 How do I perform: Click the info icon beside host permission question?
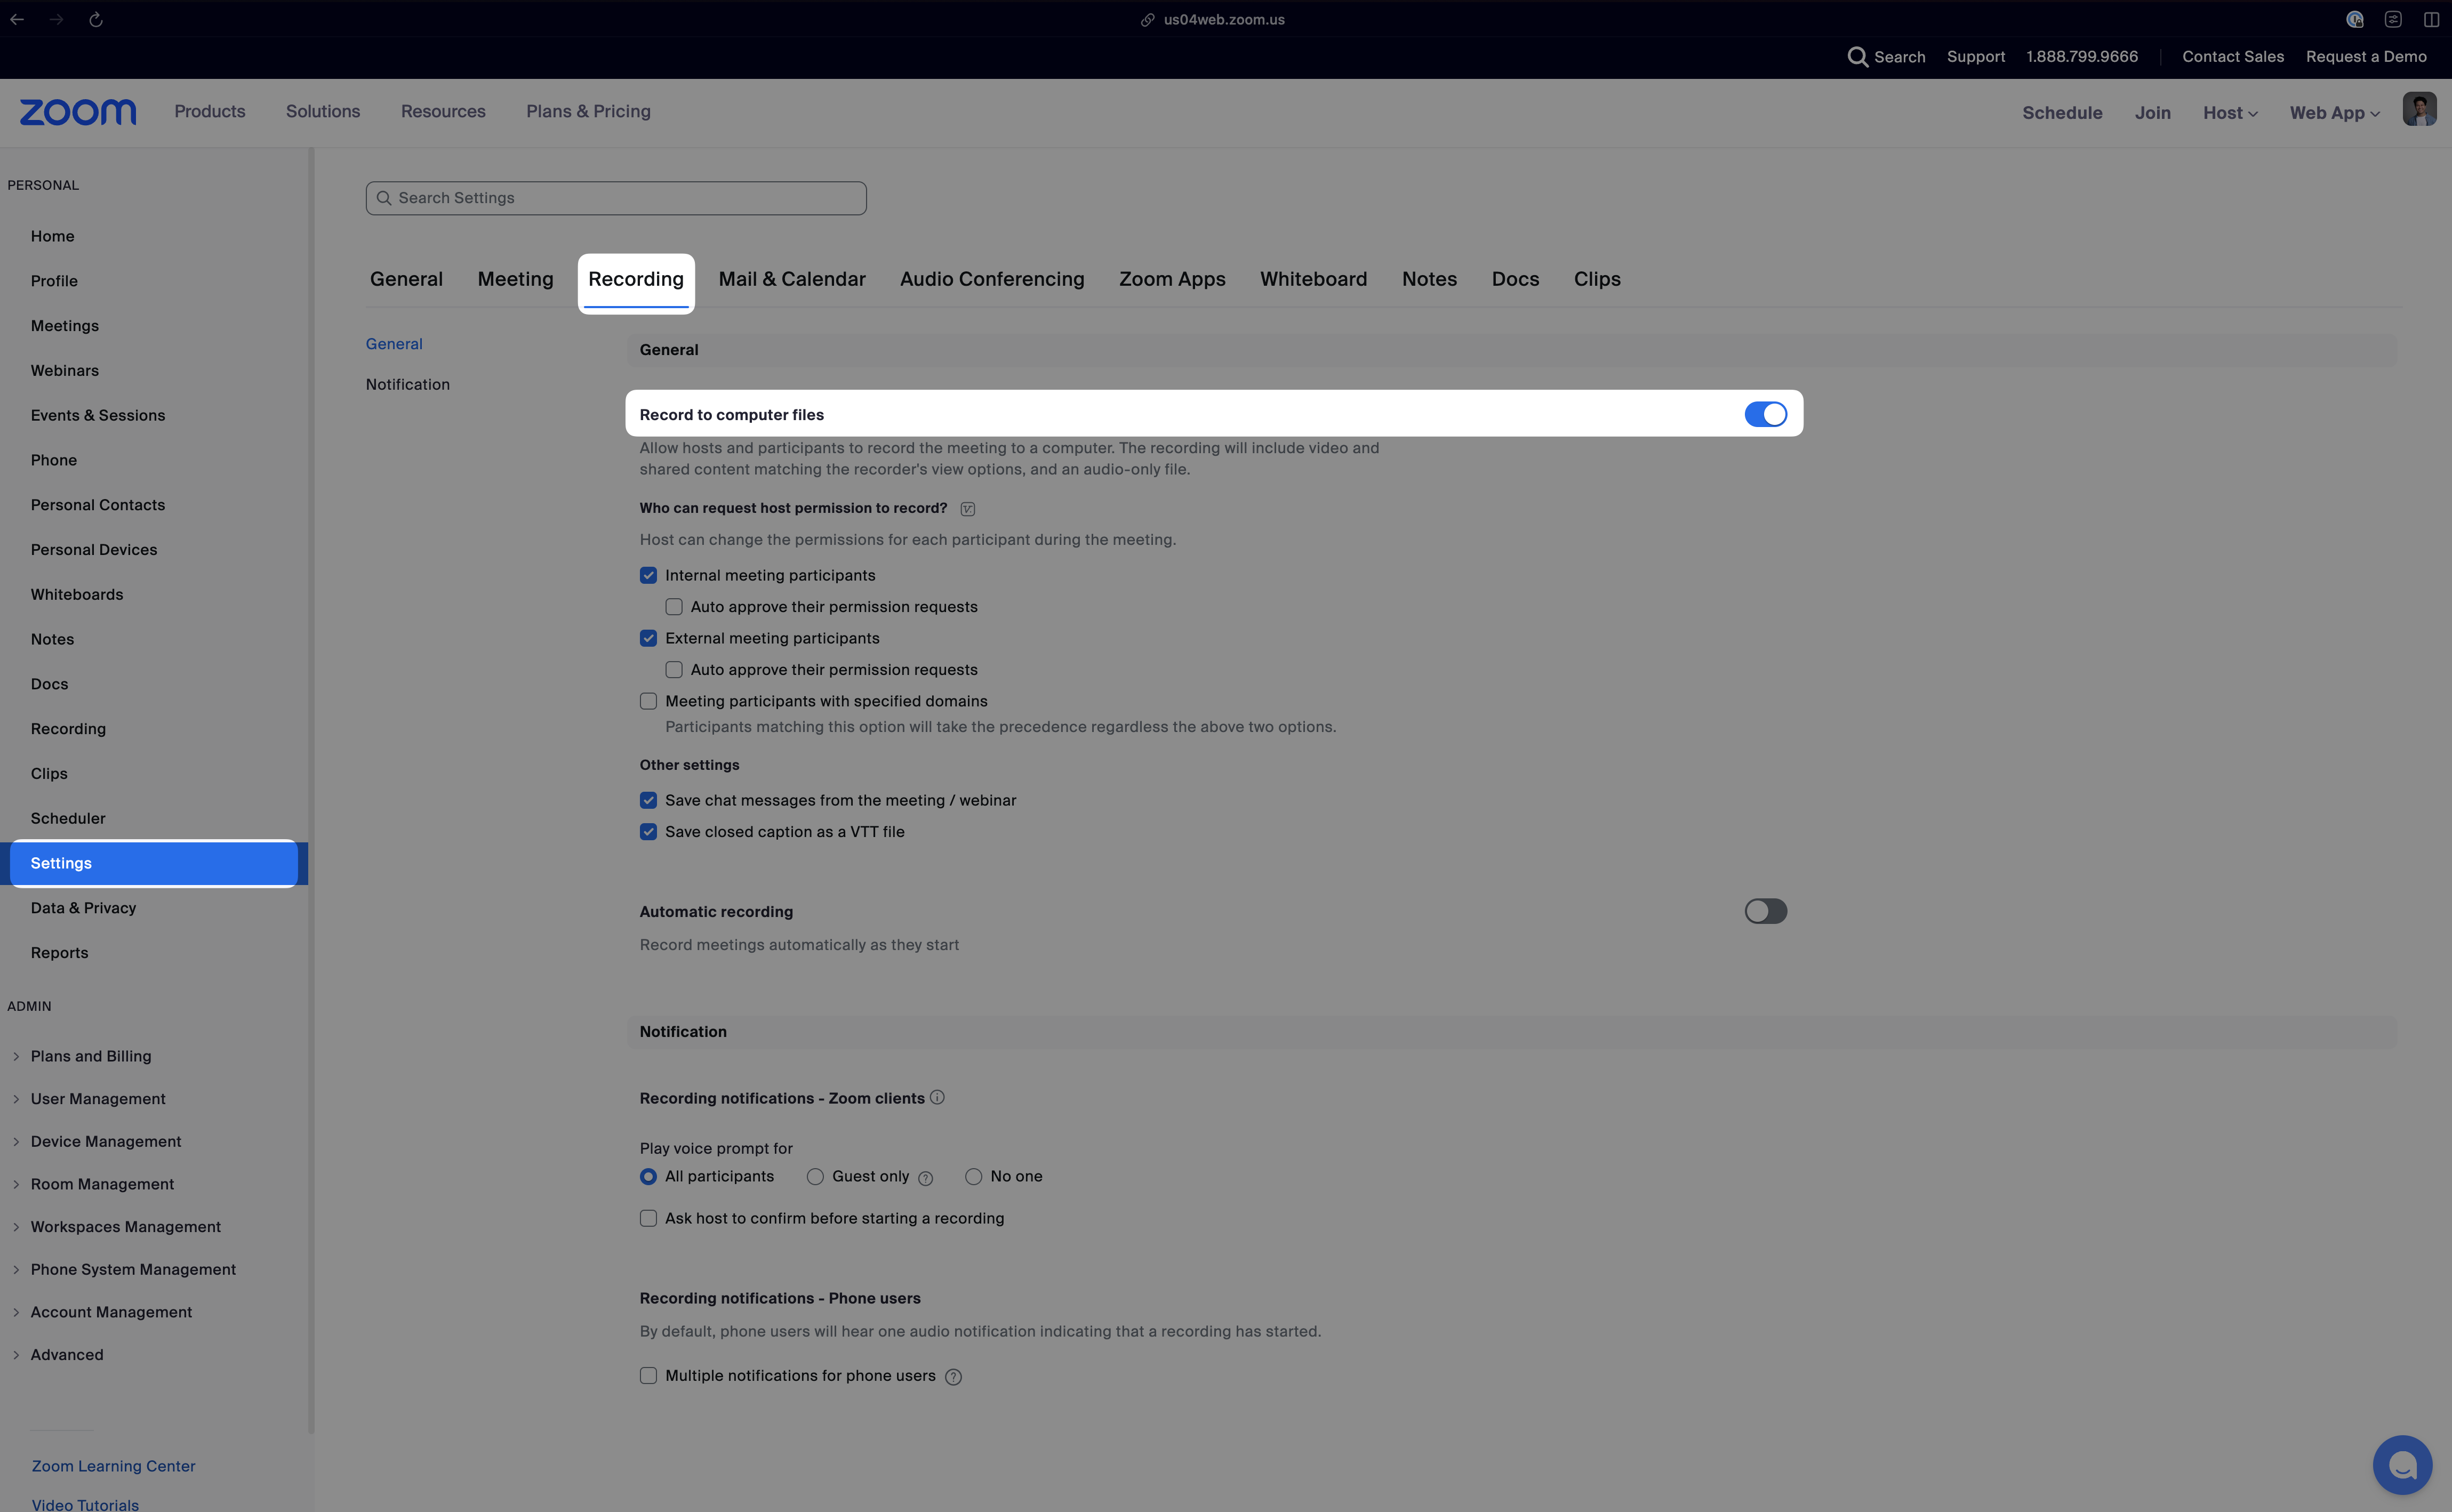pyautogui.click(x=968, y=509)
